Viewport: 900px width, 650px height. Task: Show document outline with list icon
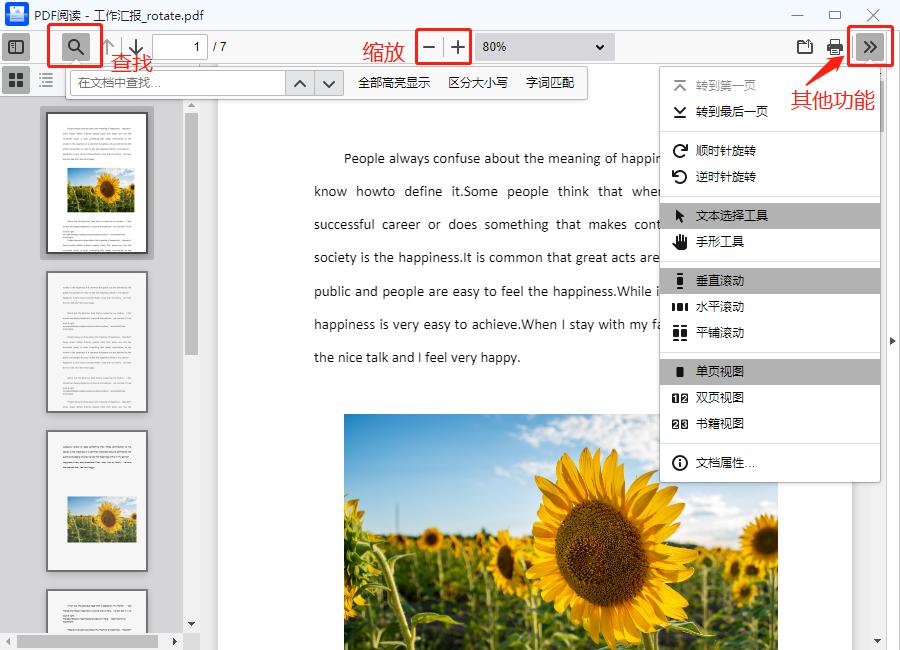pyautogui.click(x=45, y=81)
